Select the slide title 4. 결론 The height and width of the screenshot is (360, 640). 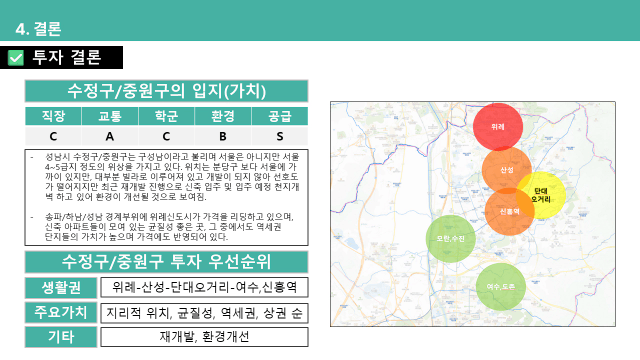coord(38,29)
